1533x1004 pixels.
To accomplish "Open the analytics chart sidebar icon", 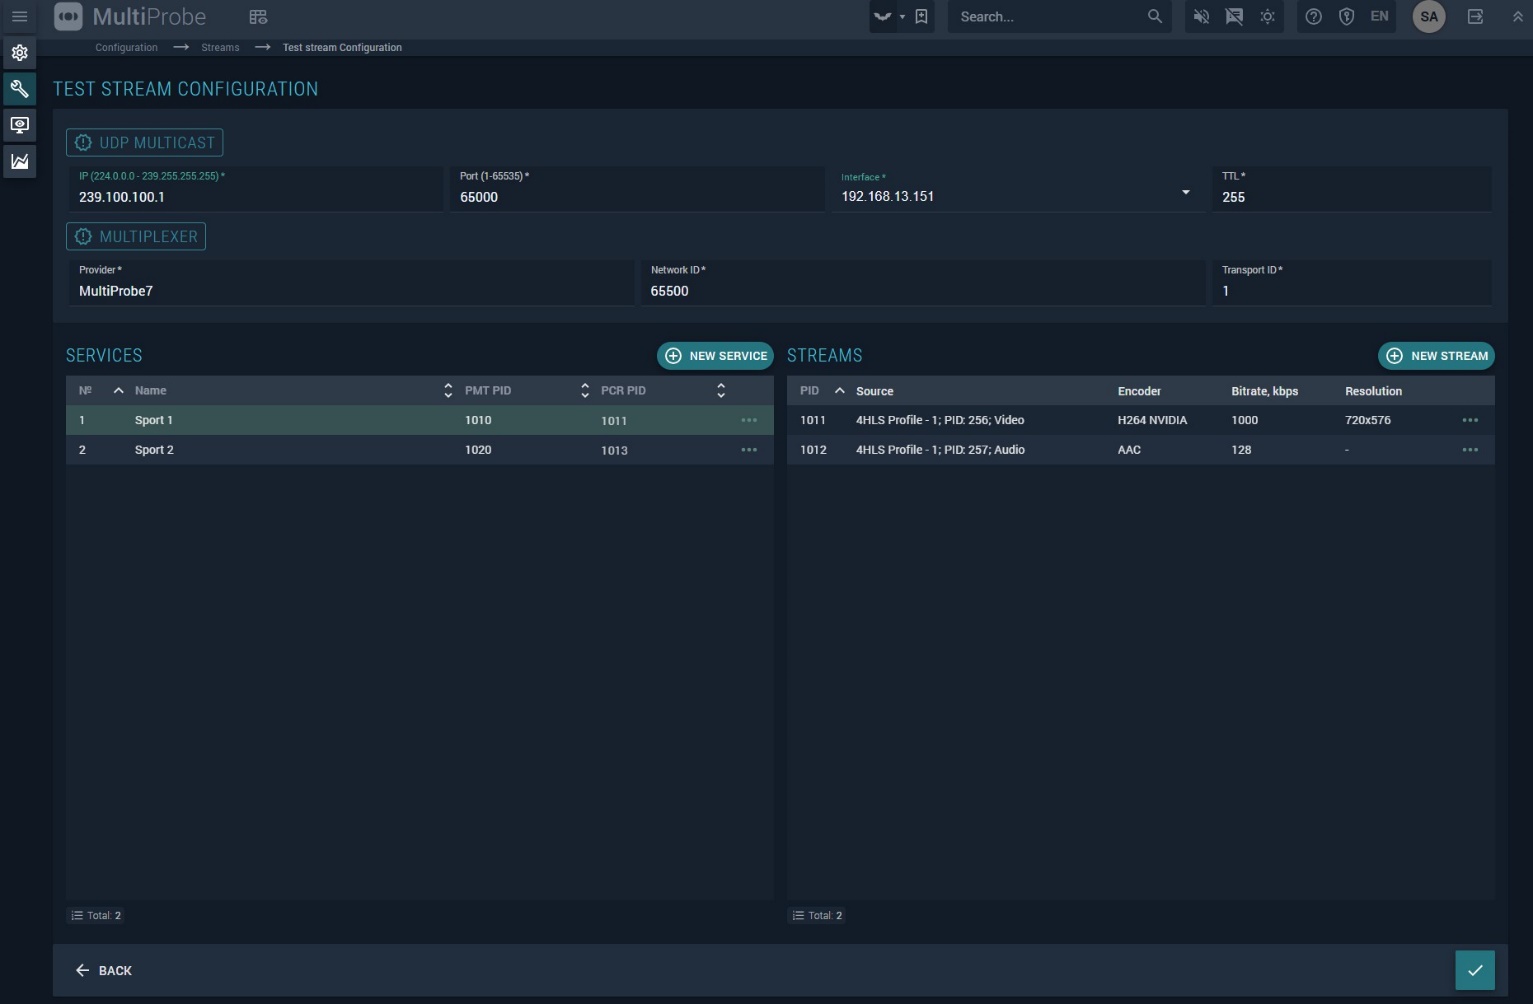I will coord(19,161).
